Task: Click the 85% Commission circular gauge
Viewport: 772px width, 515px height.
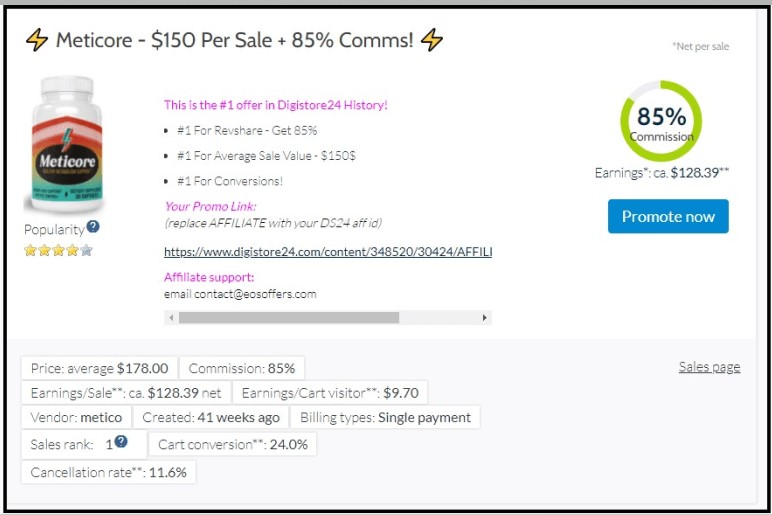Action: tap(661, 121)
